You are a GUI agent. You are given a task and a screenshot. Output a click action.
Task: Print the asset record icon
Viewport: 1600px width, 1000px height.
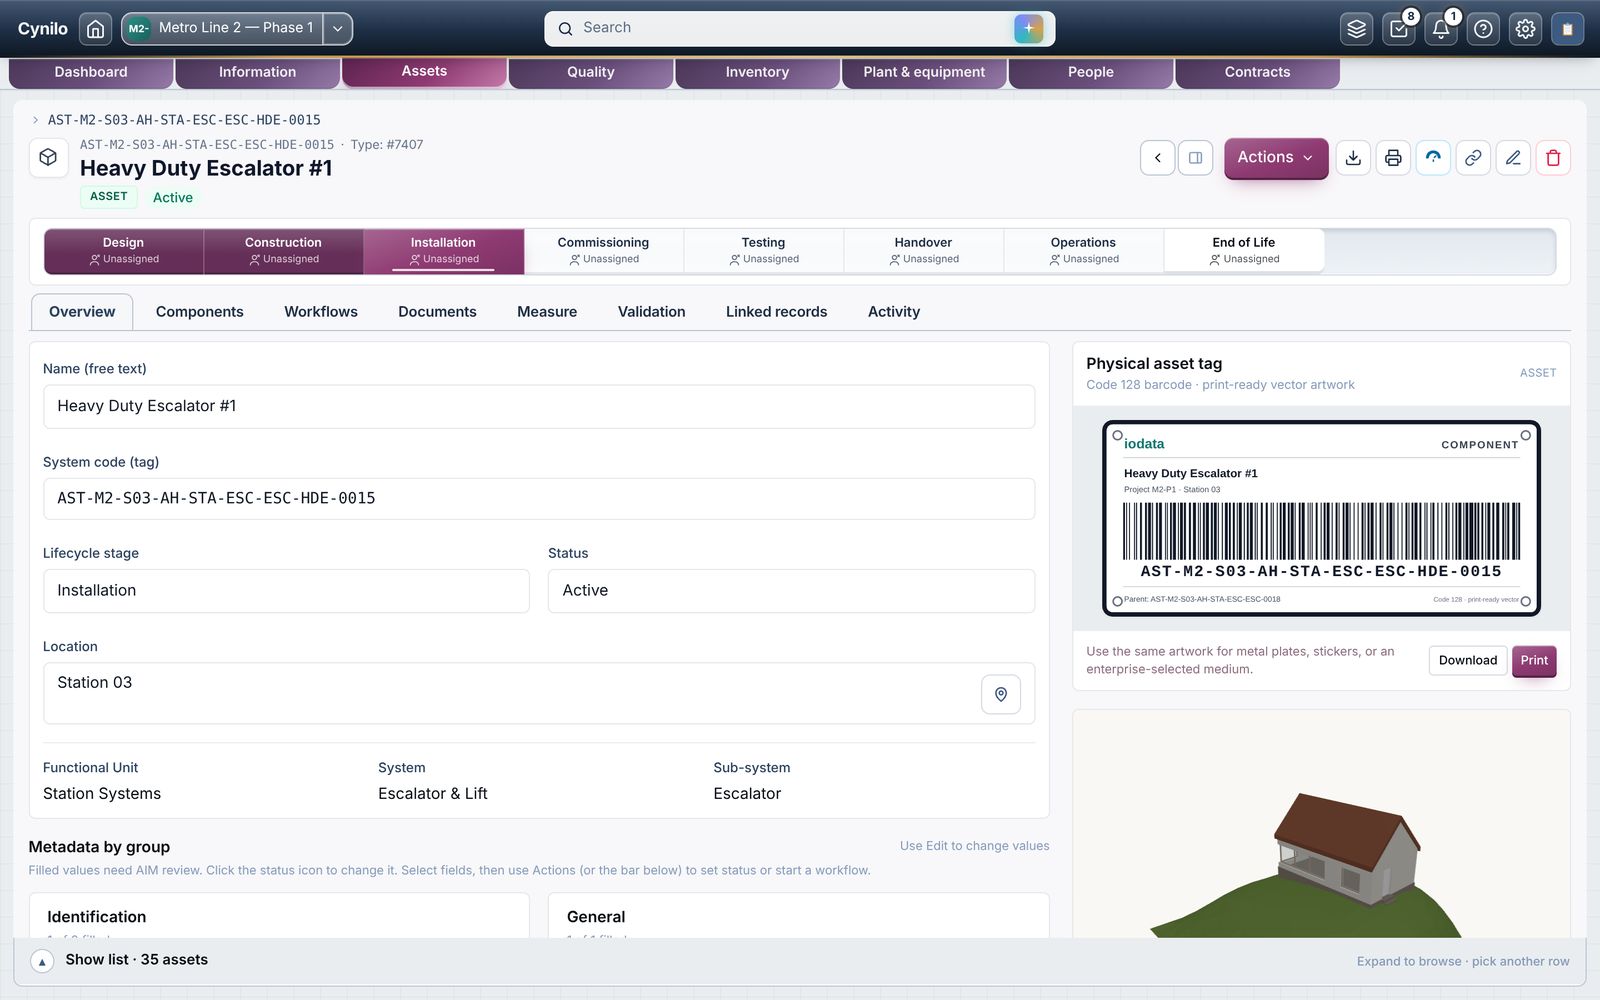[x=1393, y=158]
